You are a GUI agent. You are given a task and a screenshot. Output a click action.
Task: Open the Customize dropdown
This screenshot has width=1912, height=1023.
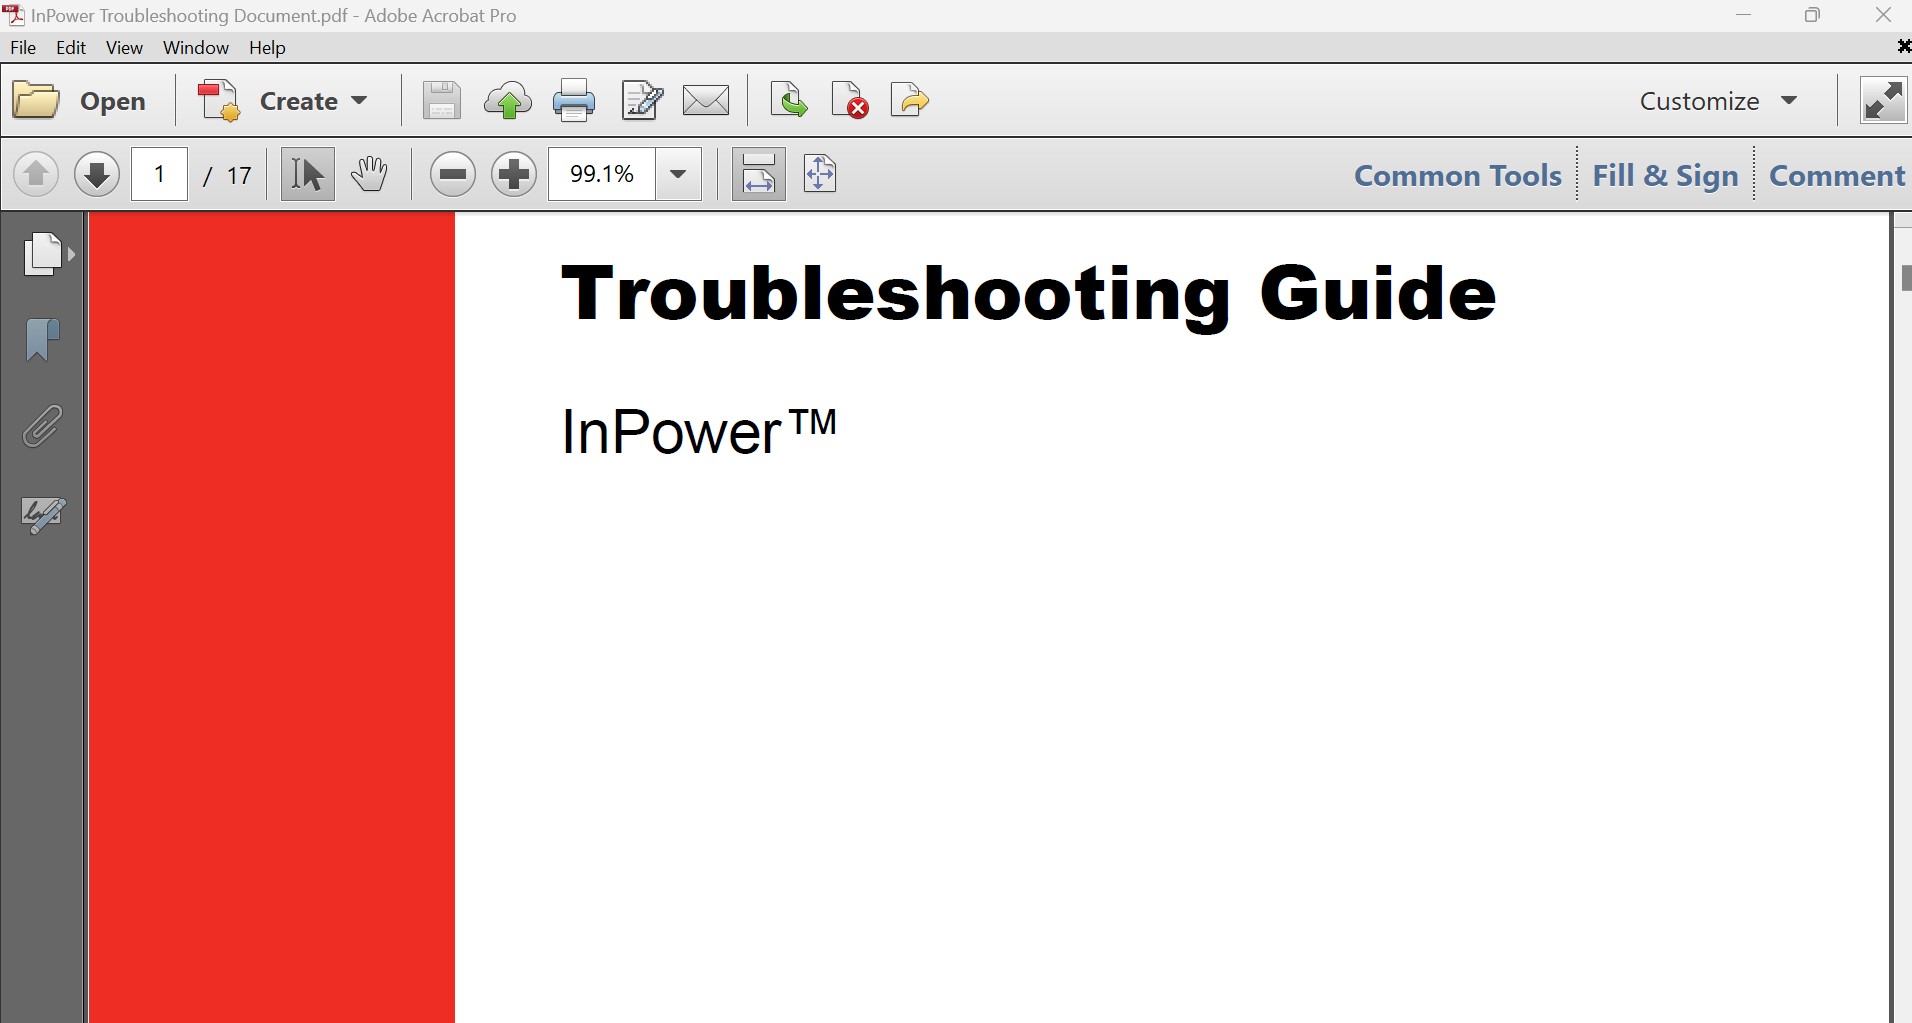click(x=1719, y=101)
